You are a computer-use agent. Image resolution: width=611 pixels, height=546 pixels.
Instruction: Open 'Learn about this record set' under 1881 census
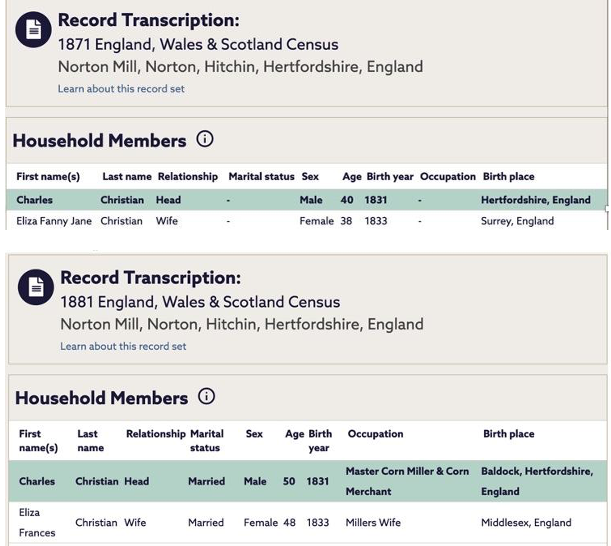point(123,347)
